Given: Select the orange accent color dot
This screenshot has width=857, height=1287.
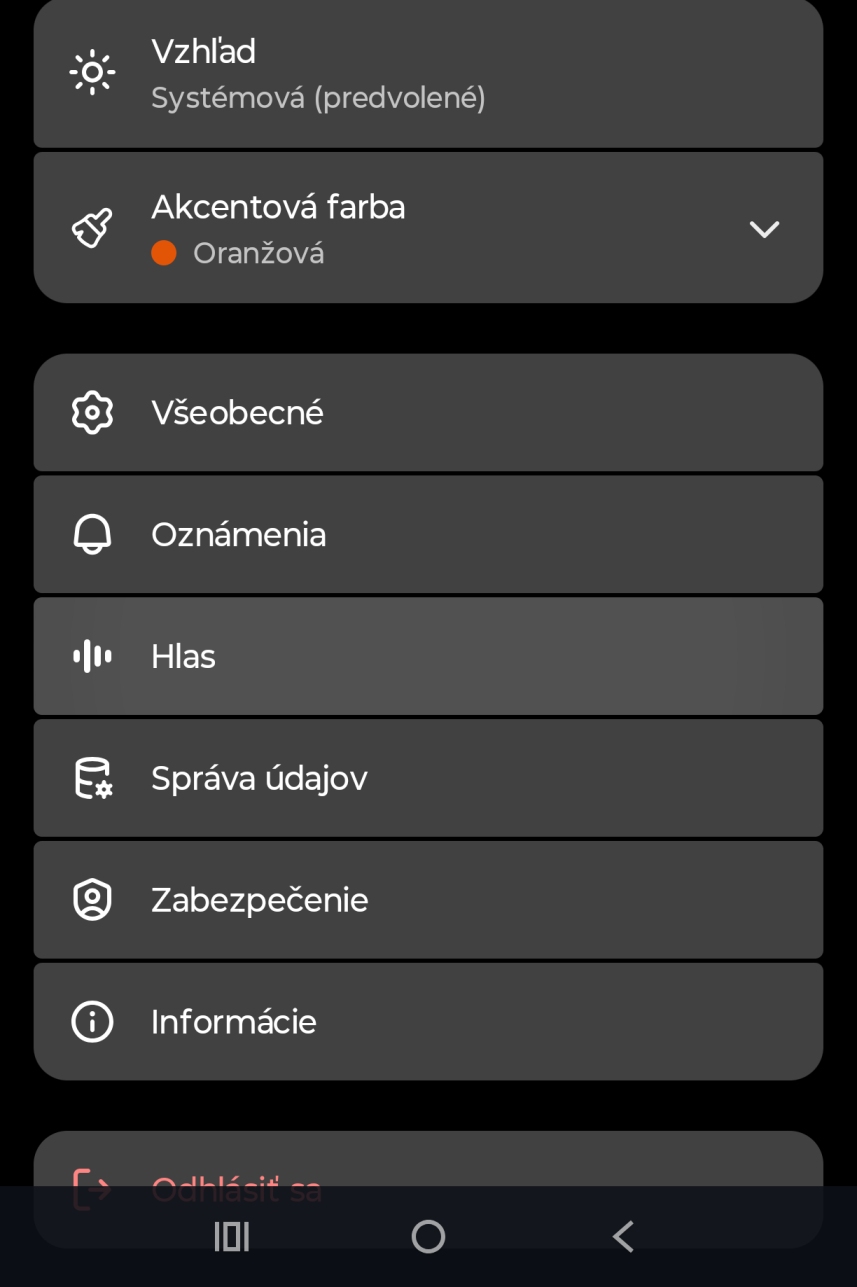Looking at the screenshot, I should pos(164,253).
